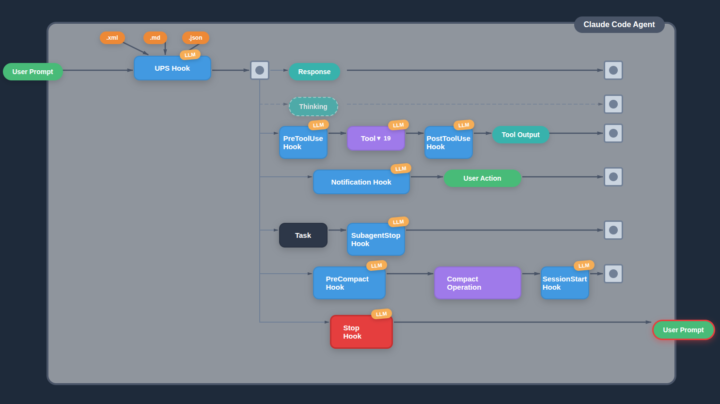Click the LLM badge on PreToolUse Hook
The width and height of the screenshot is (720, 404).
[318, 125]
